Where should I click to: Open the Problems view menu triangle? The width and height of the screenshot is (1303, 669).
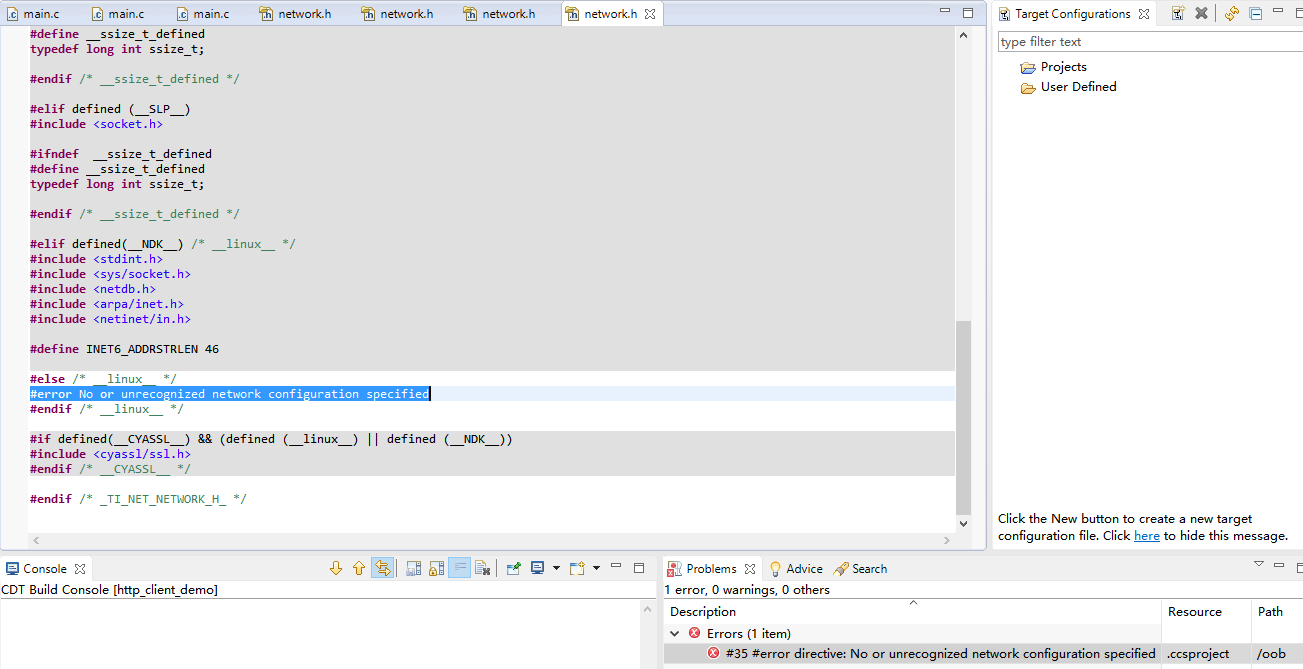pyautogui.click(x=1259, y=565)
